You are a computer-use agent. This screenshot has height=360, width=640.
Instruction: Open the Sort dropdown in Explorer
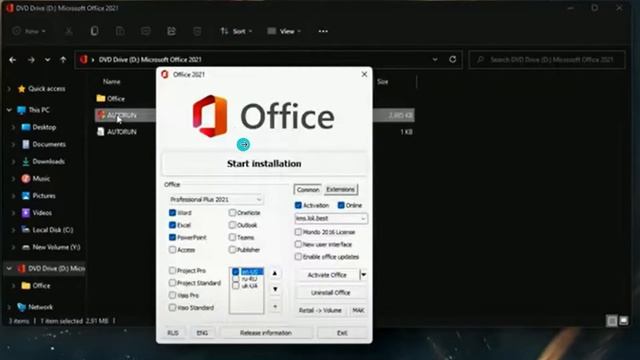coord(236,31)
